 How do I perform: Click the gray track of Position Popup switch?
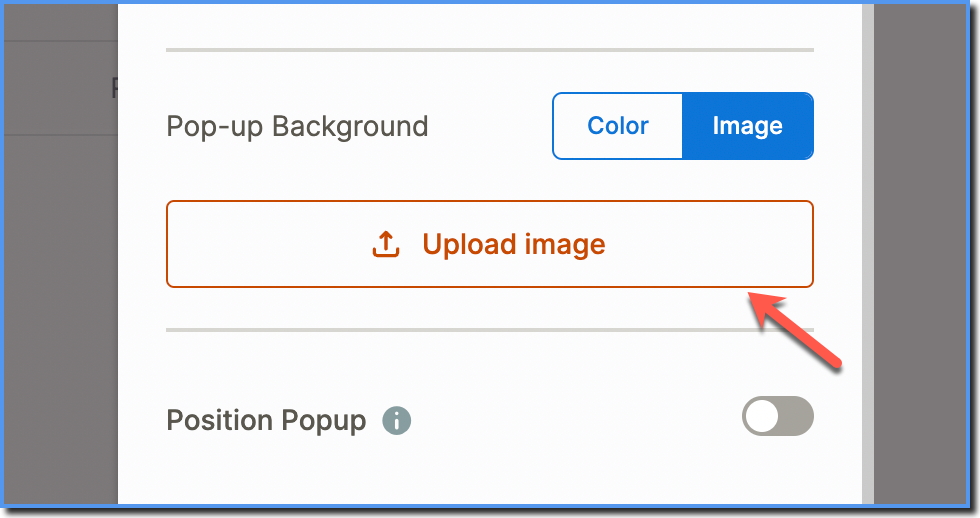click(796, 416)
